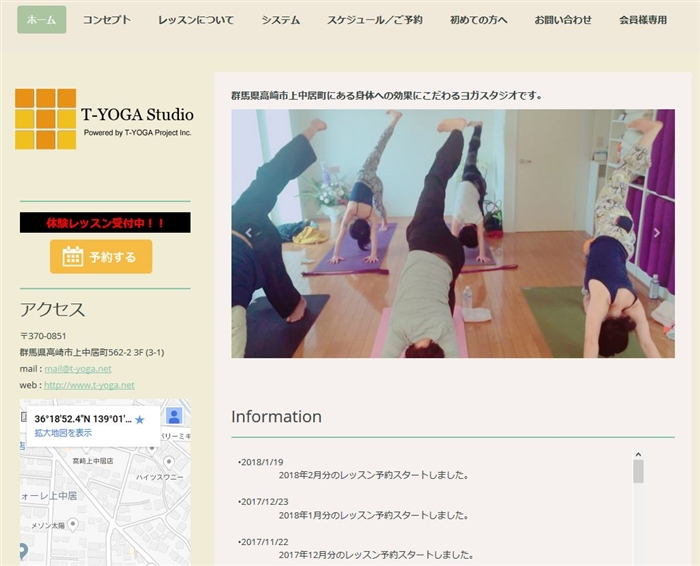The height and width of the screenshot is (566, 700).
Task: Go to 初めての方へ page
Action: [478, 20]
